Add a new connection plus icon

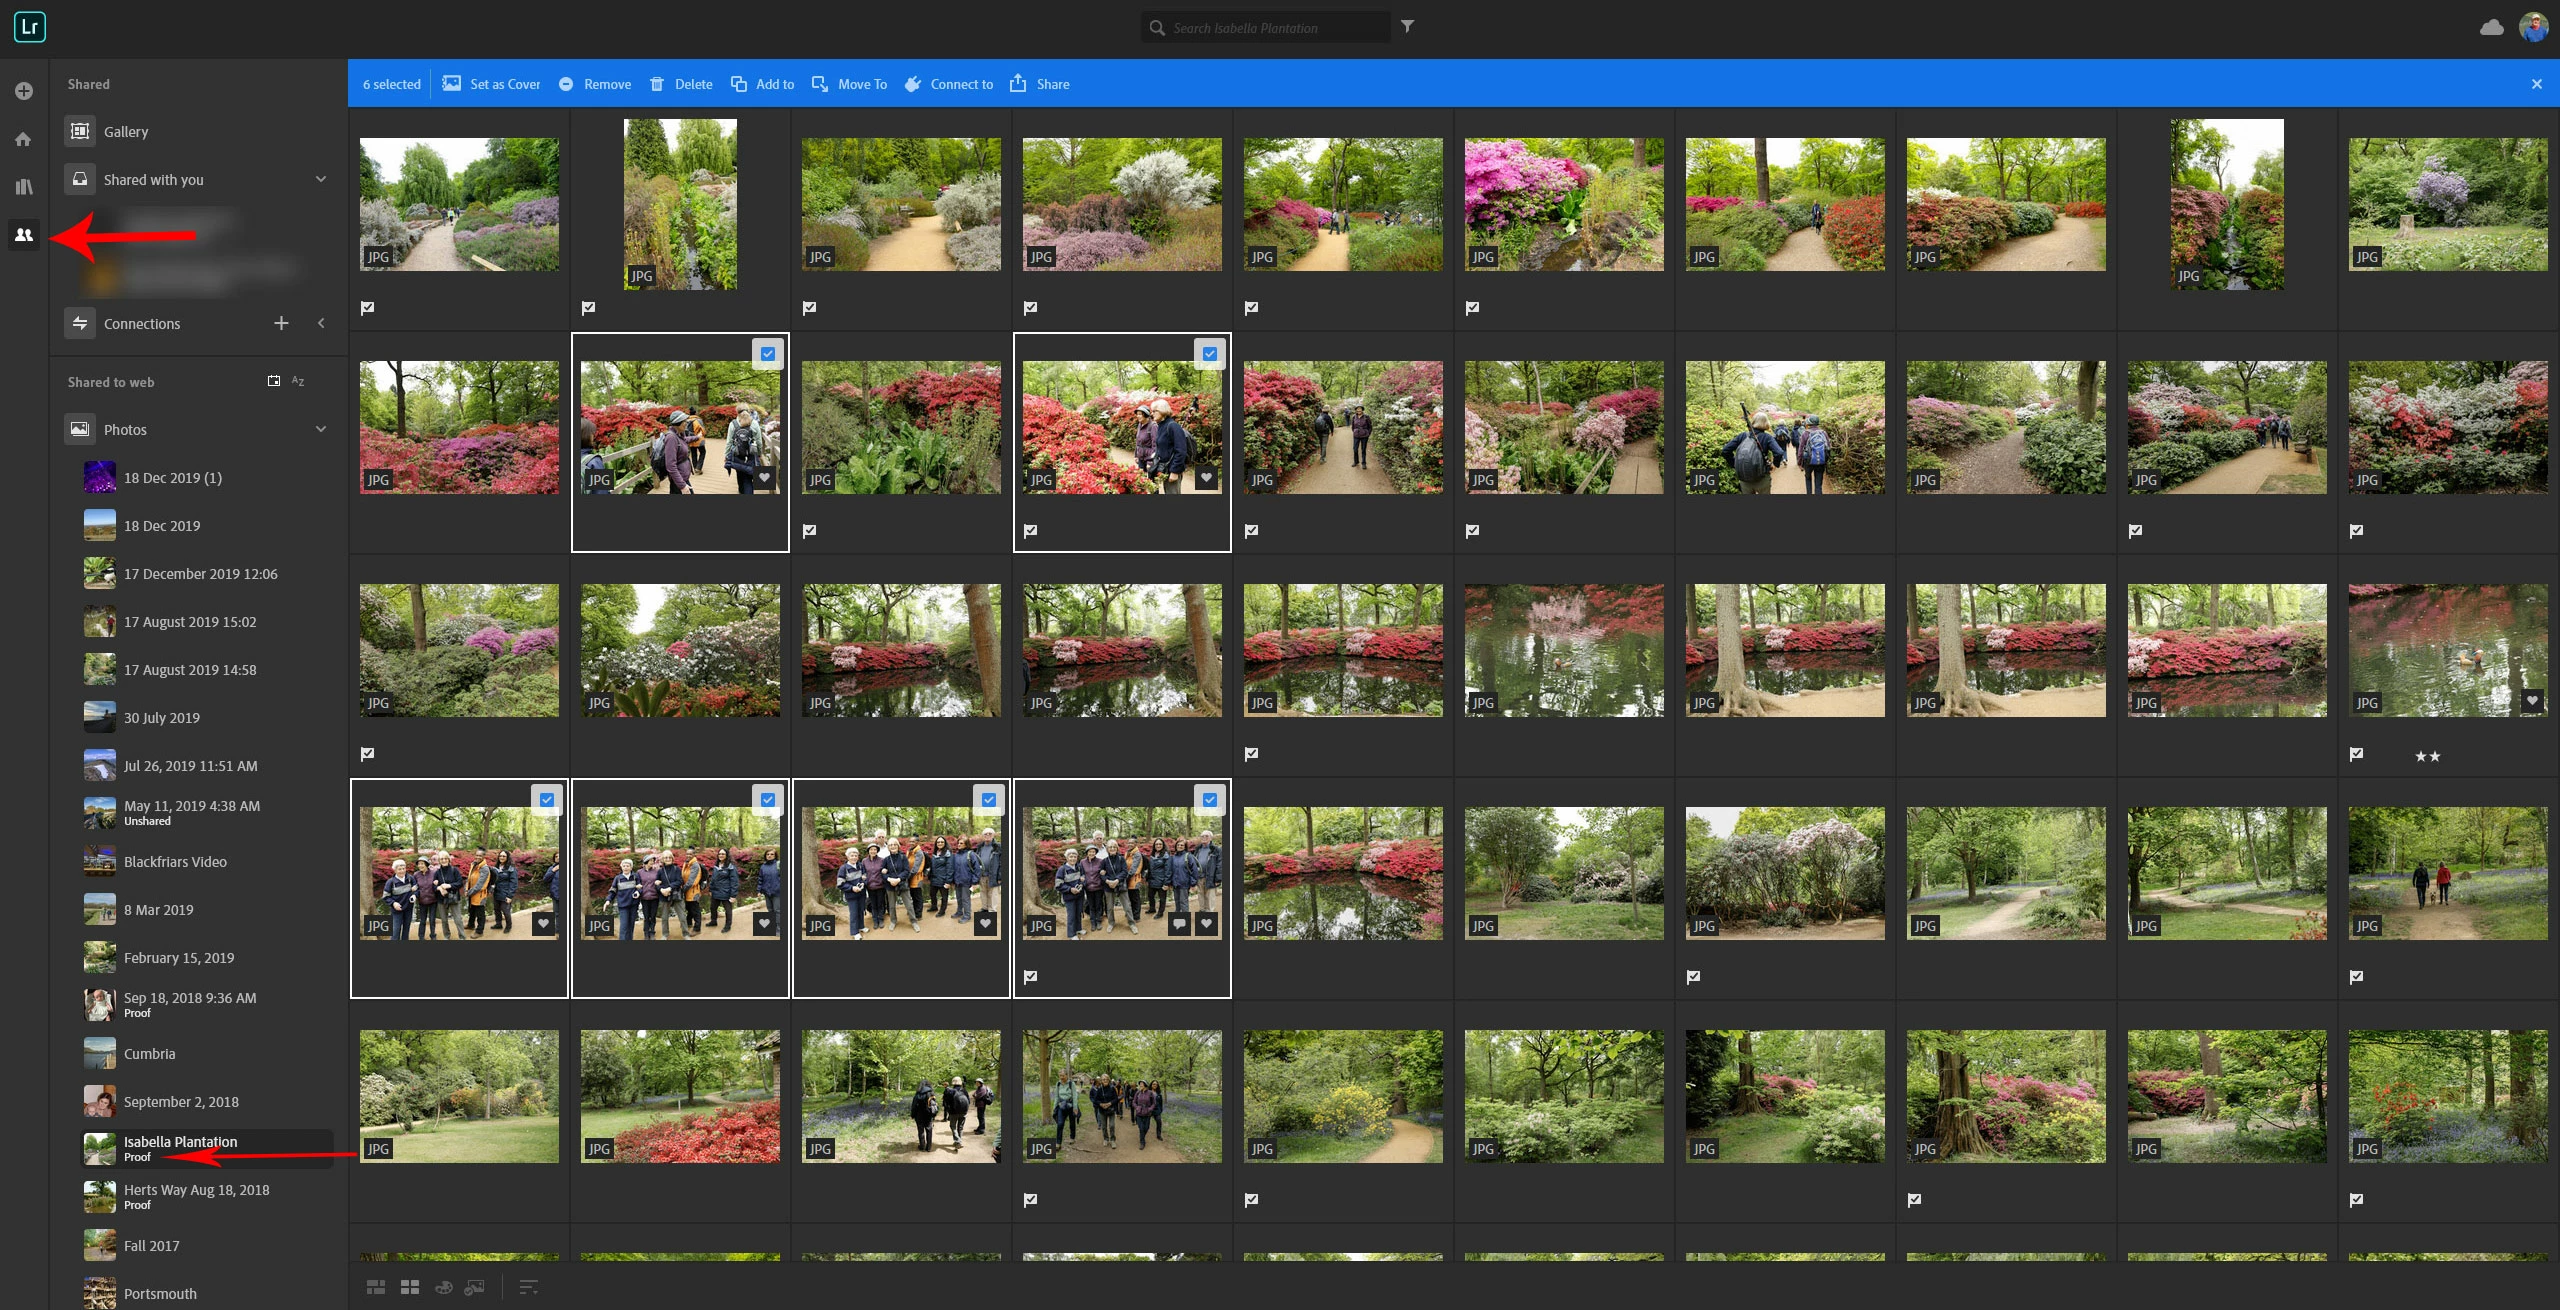coord(281,323)
